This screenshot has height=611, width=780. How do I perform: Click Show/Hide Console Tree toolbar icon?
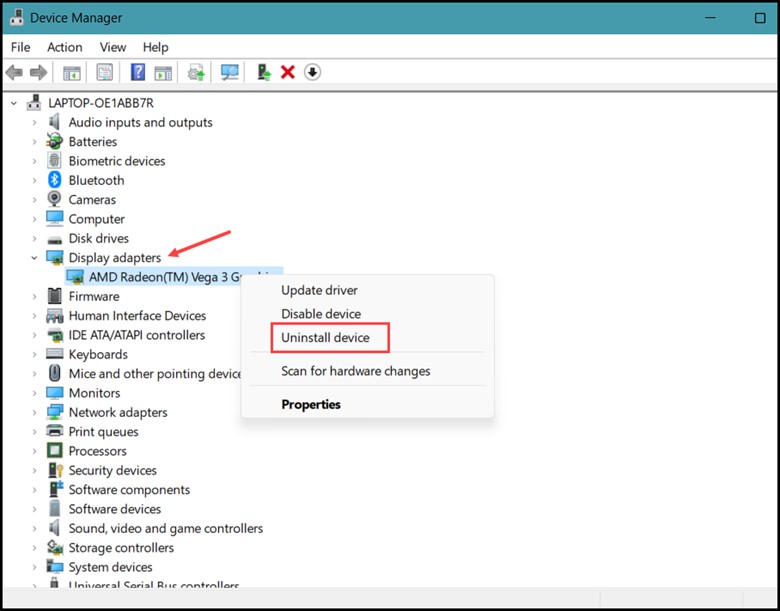click(x=72, y=73)
